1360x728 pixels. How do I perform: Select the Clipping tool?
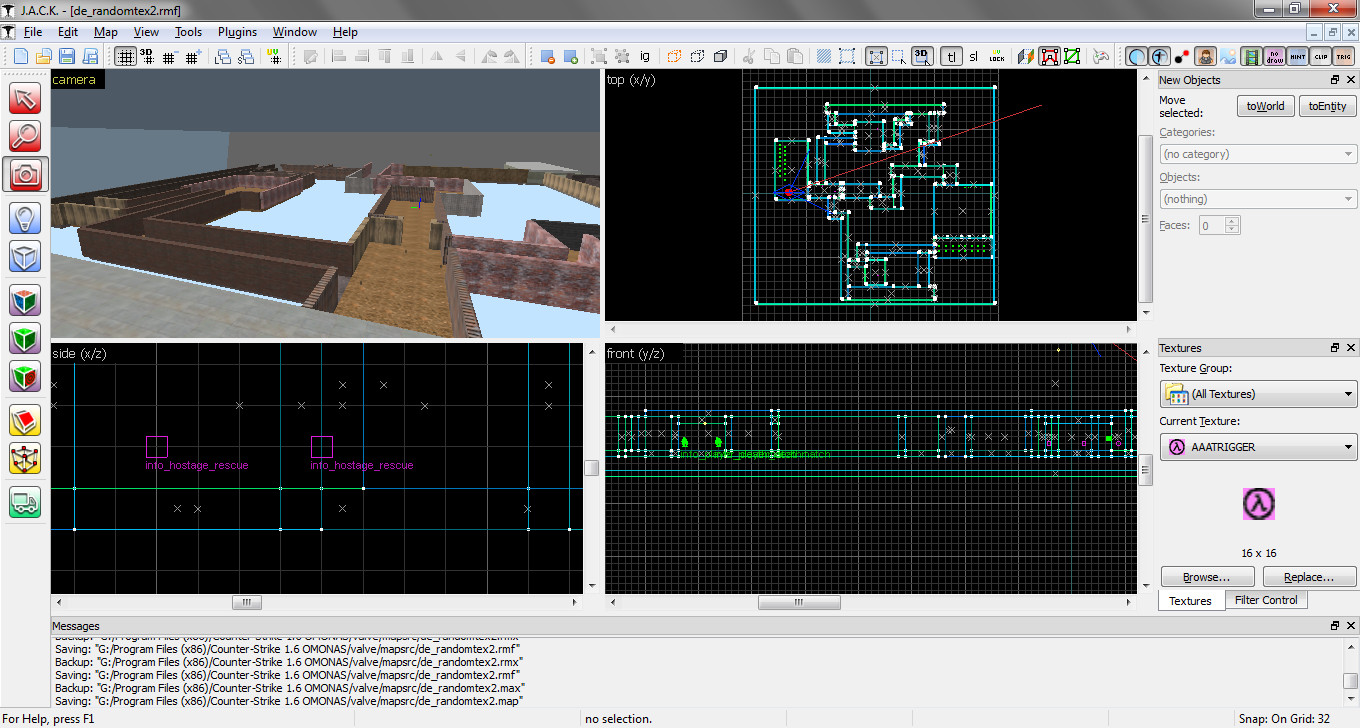25,420
